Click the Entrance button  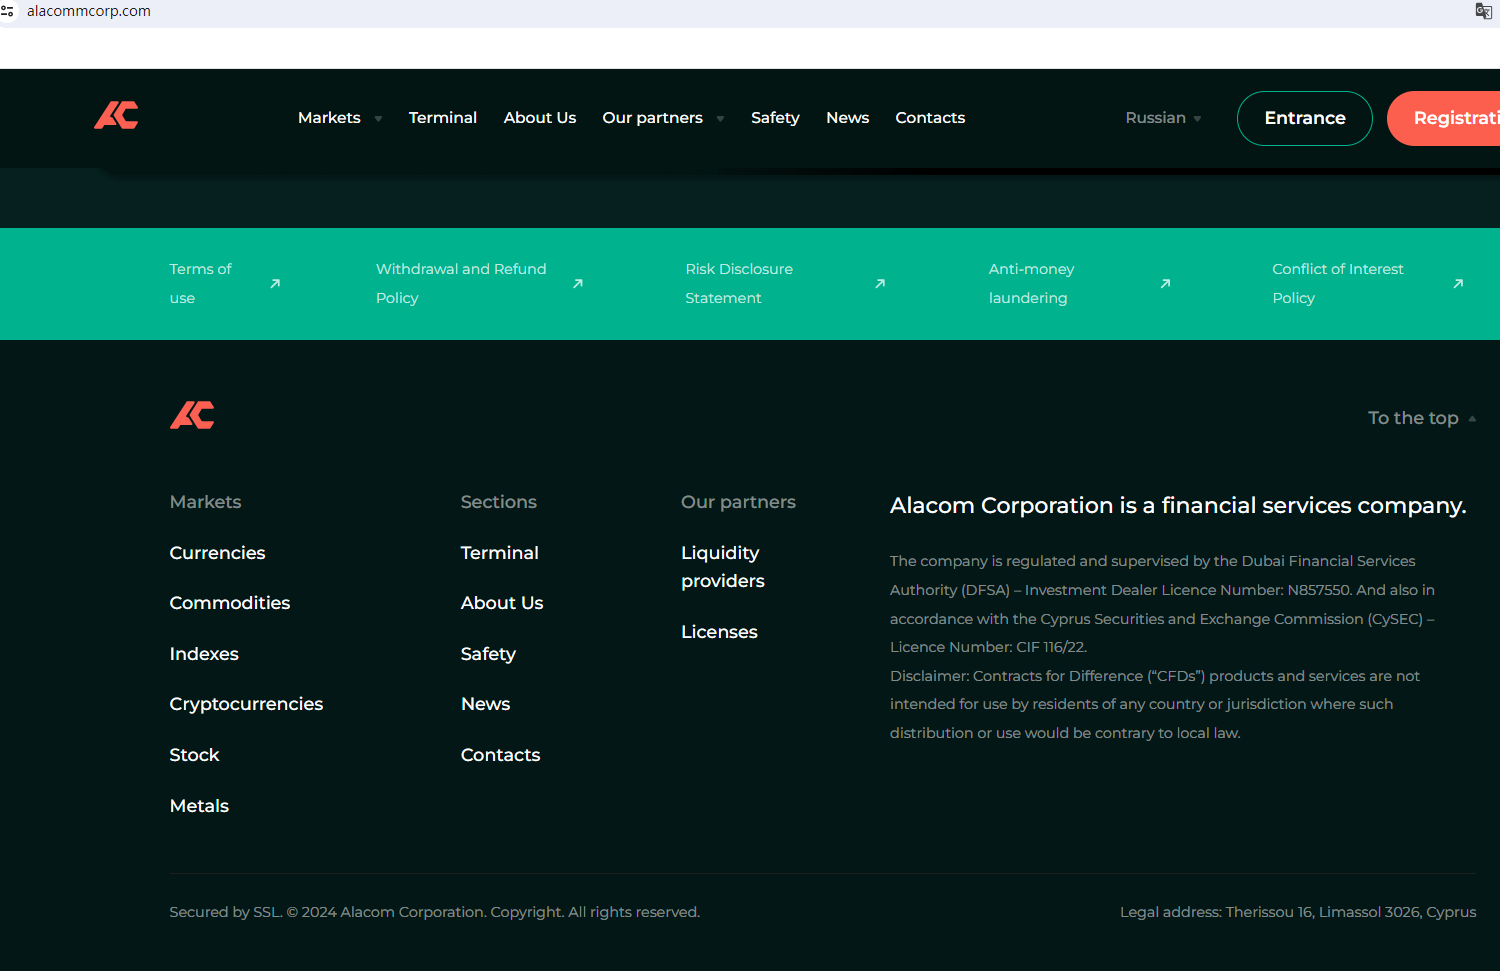click(x=1305, y=118)
